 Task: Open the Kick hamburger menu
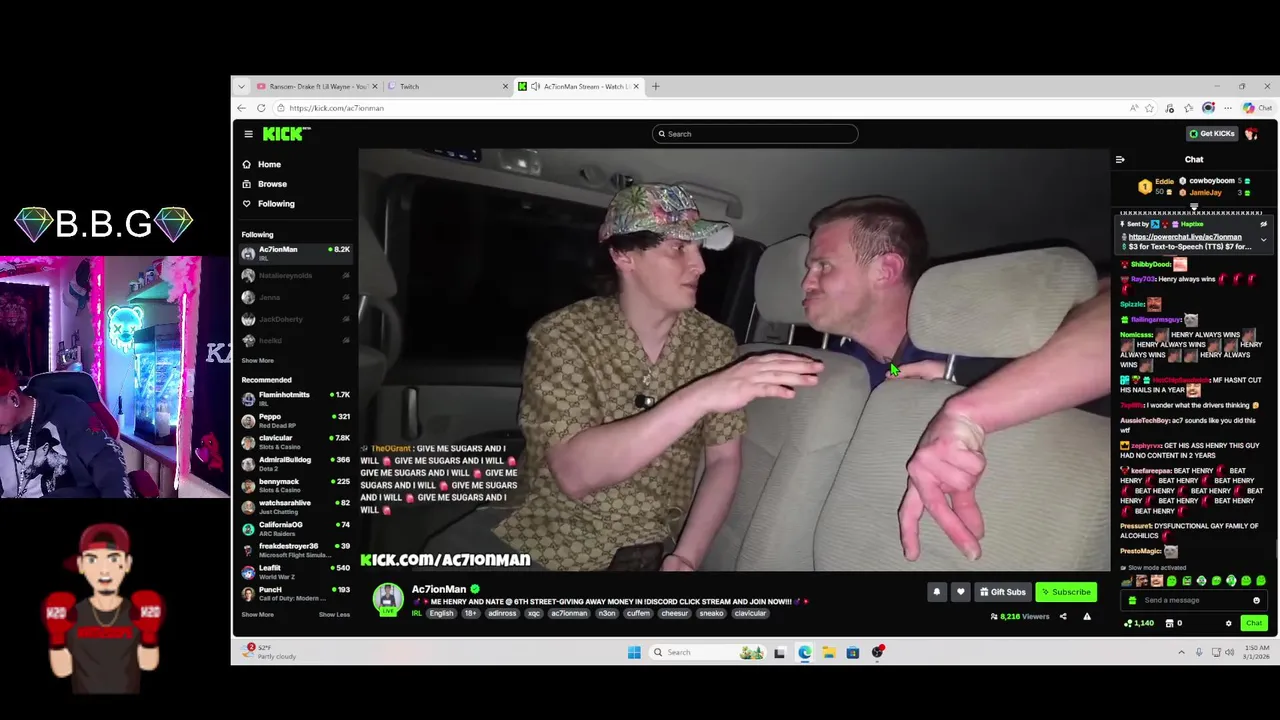tap(248, 134)
